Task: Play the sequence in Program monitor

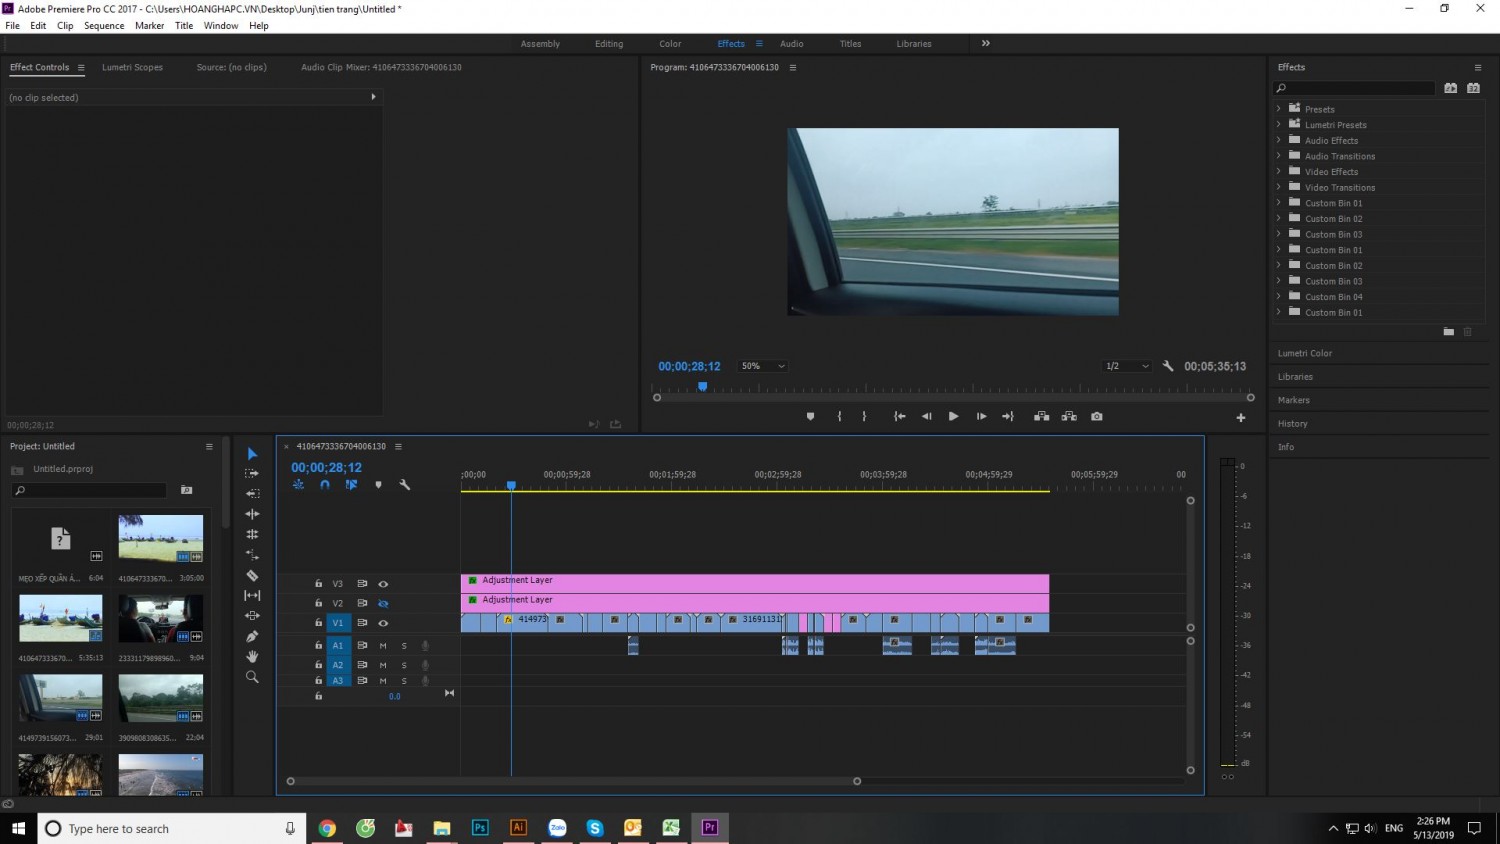Action: tap(953, 416)
